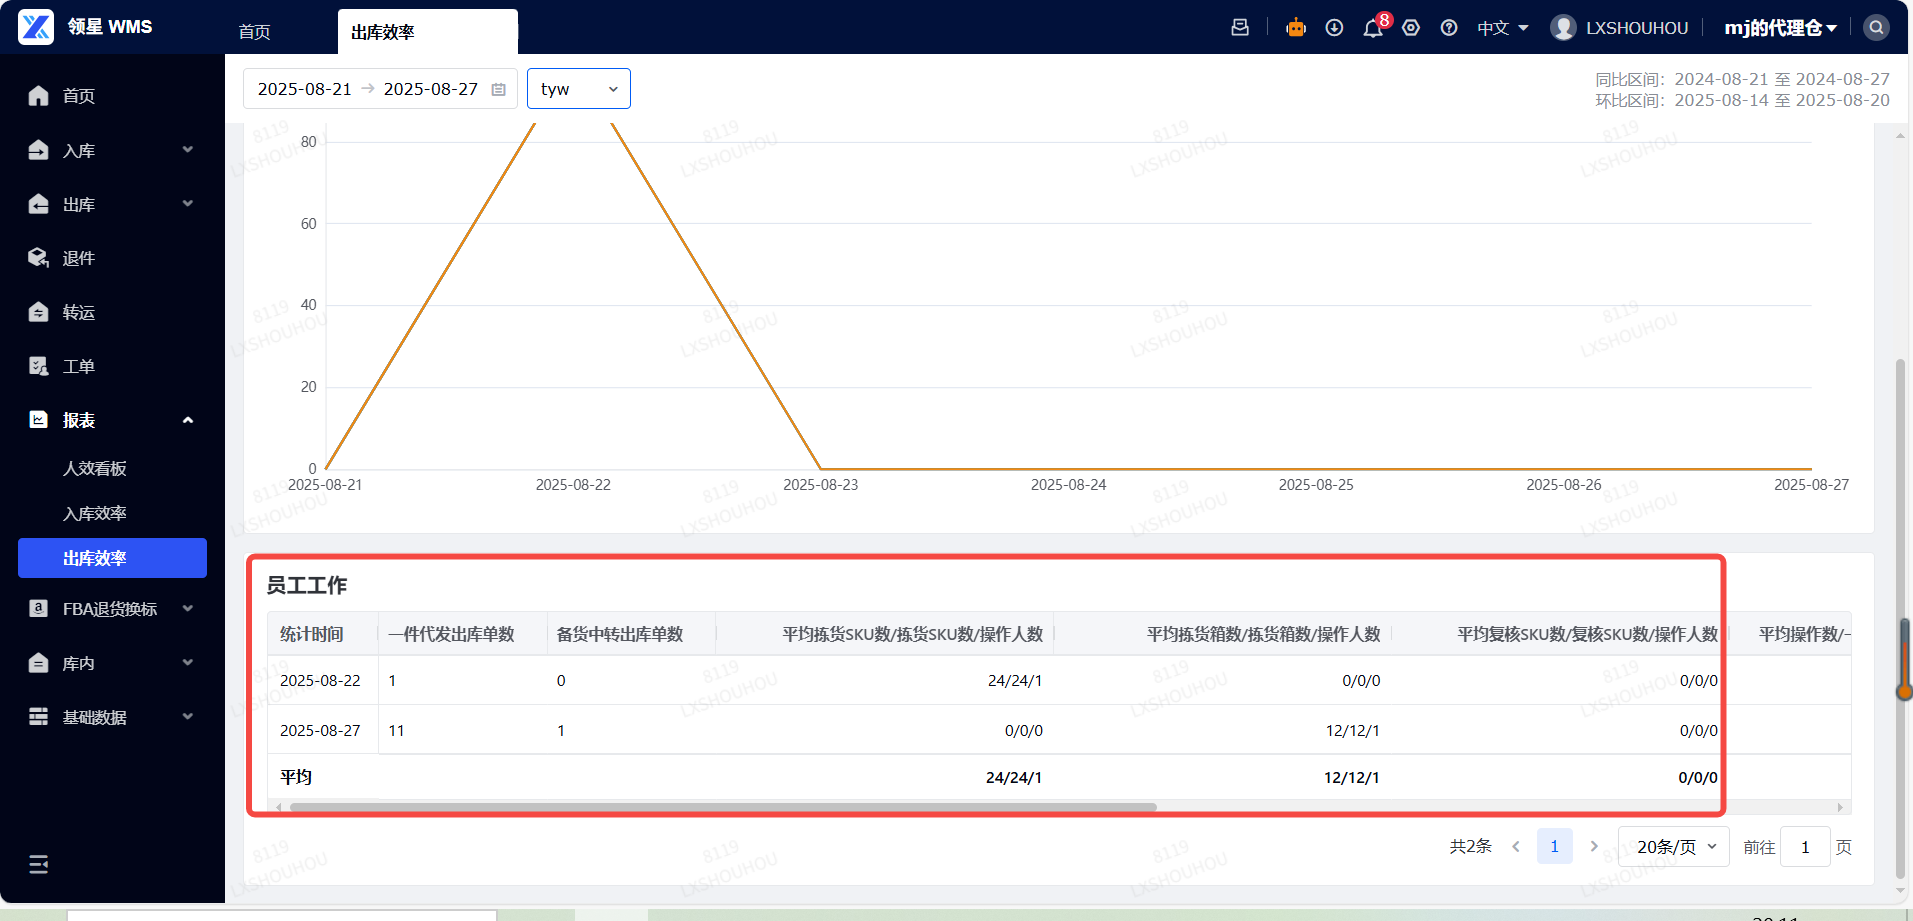Open the 20条/页 page size dropdown
The height and width of the screenshot is (921, 1913).
pos(1674,847)
